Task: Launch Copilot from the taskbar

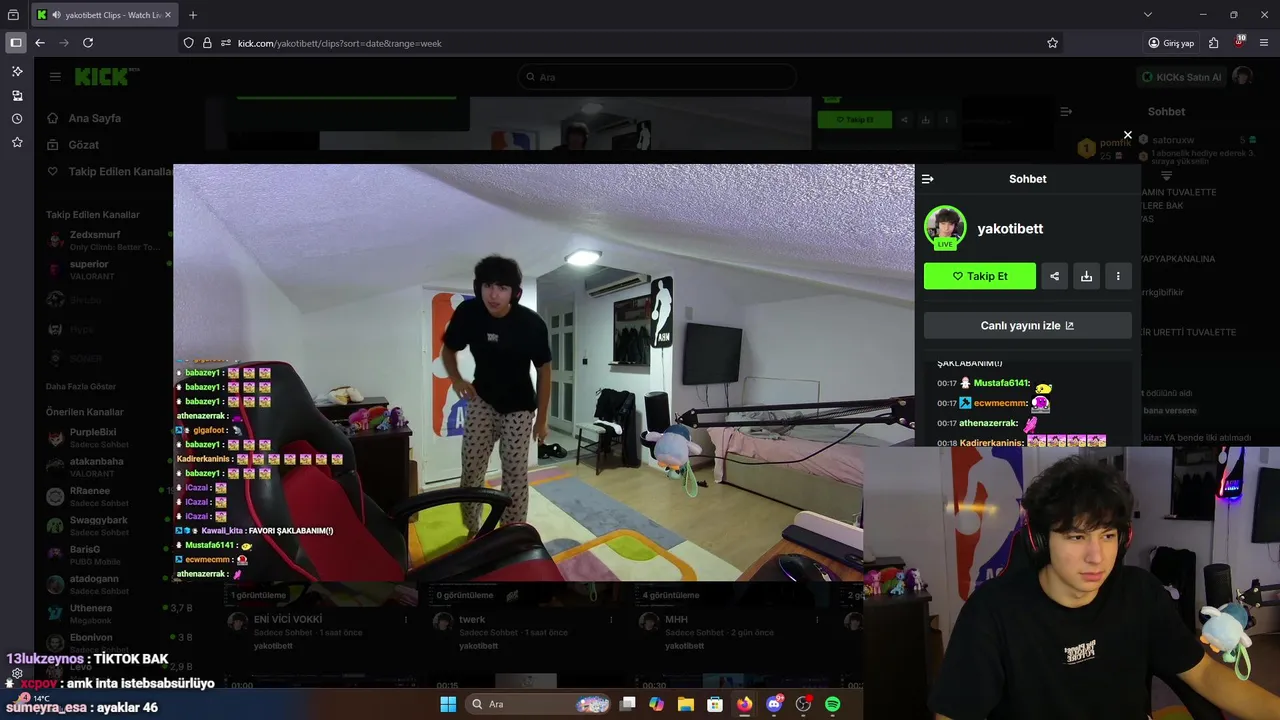Action: coord(656,704)
